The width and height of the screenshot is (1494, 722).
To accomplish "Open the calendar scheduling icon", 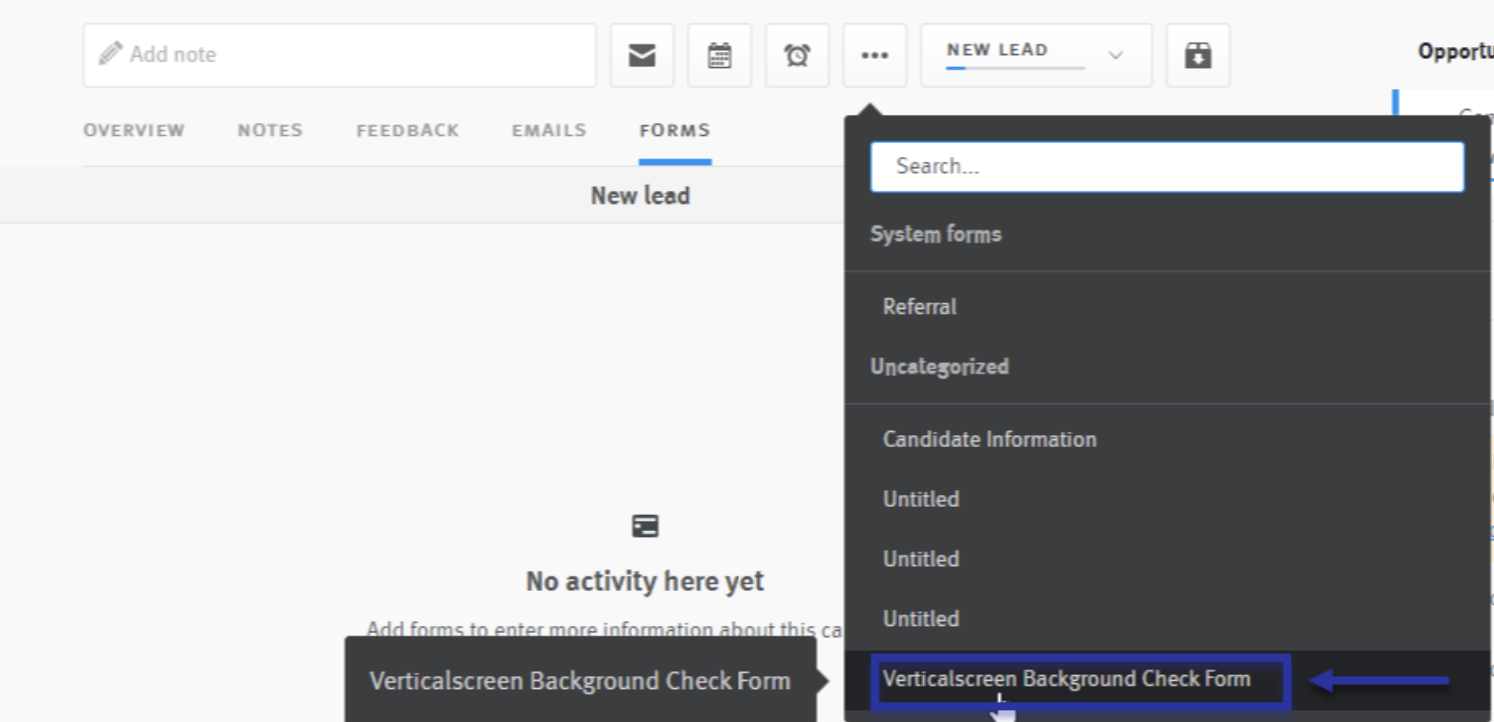I will pos(719,56).
